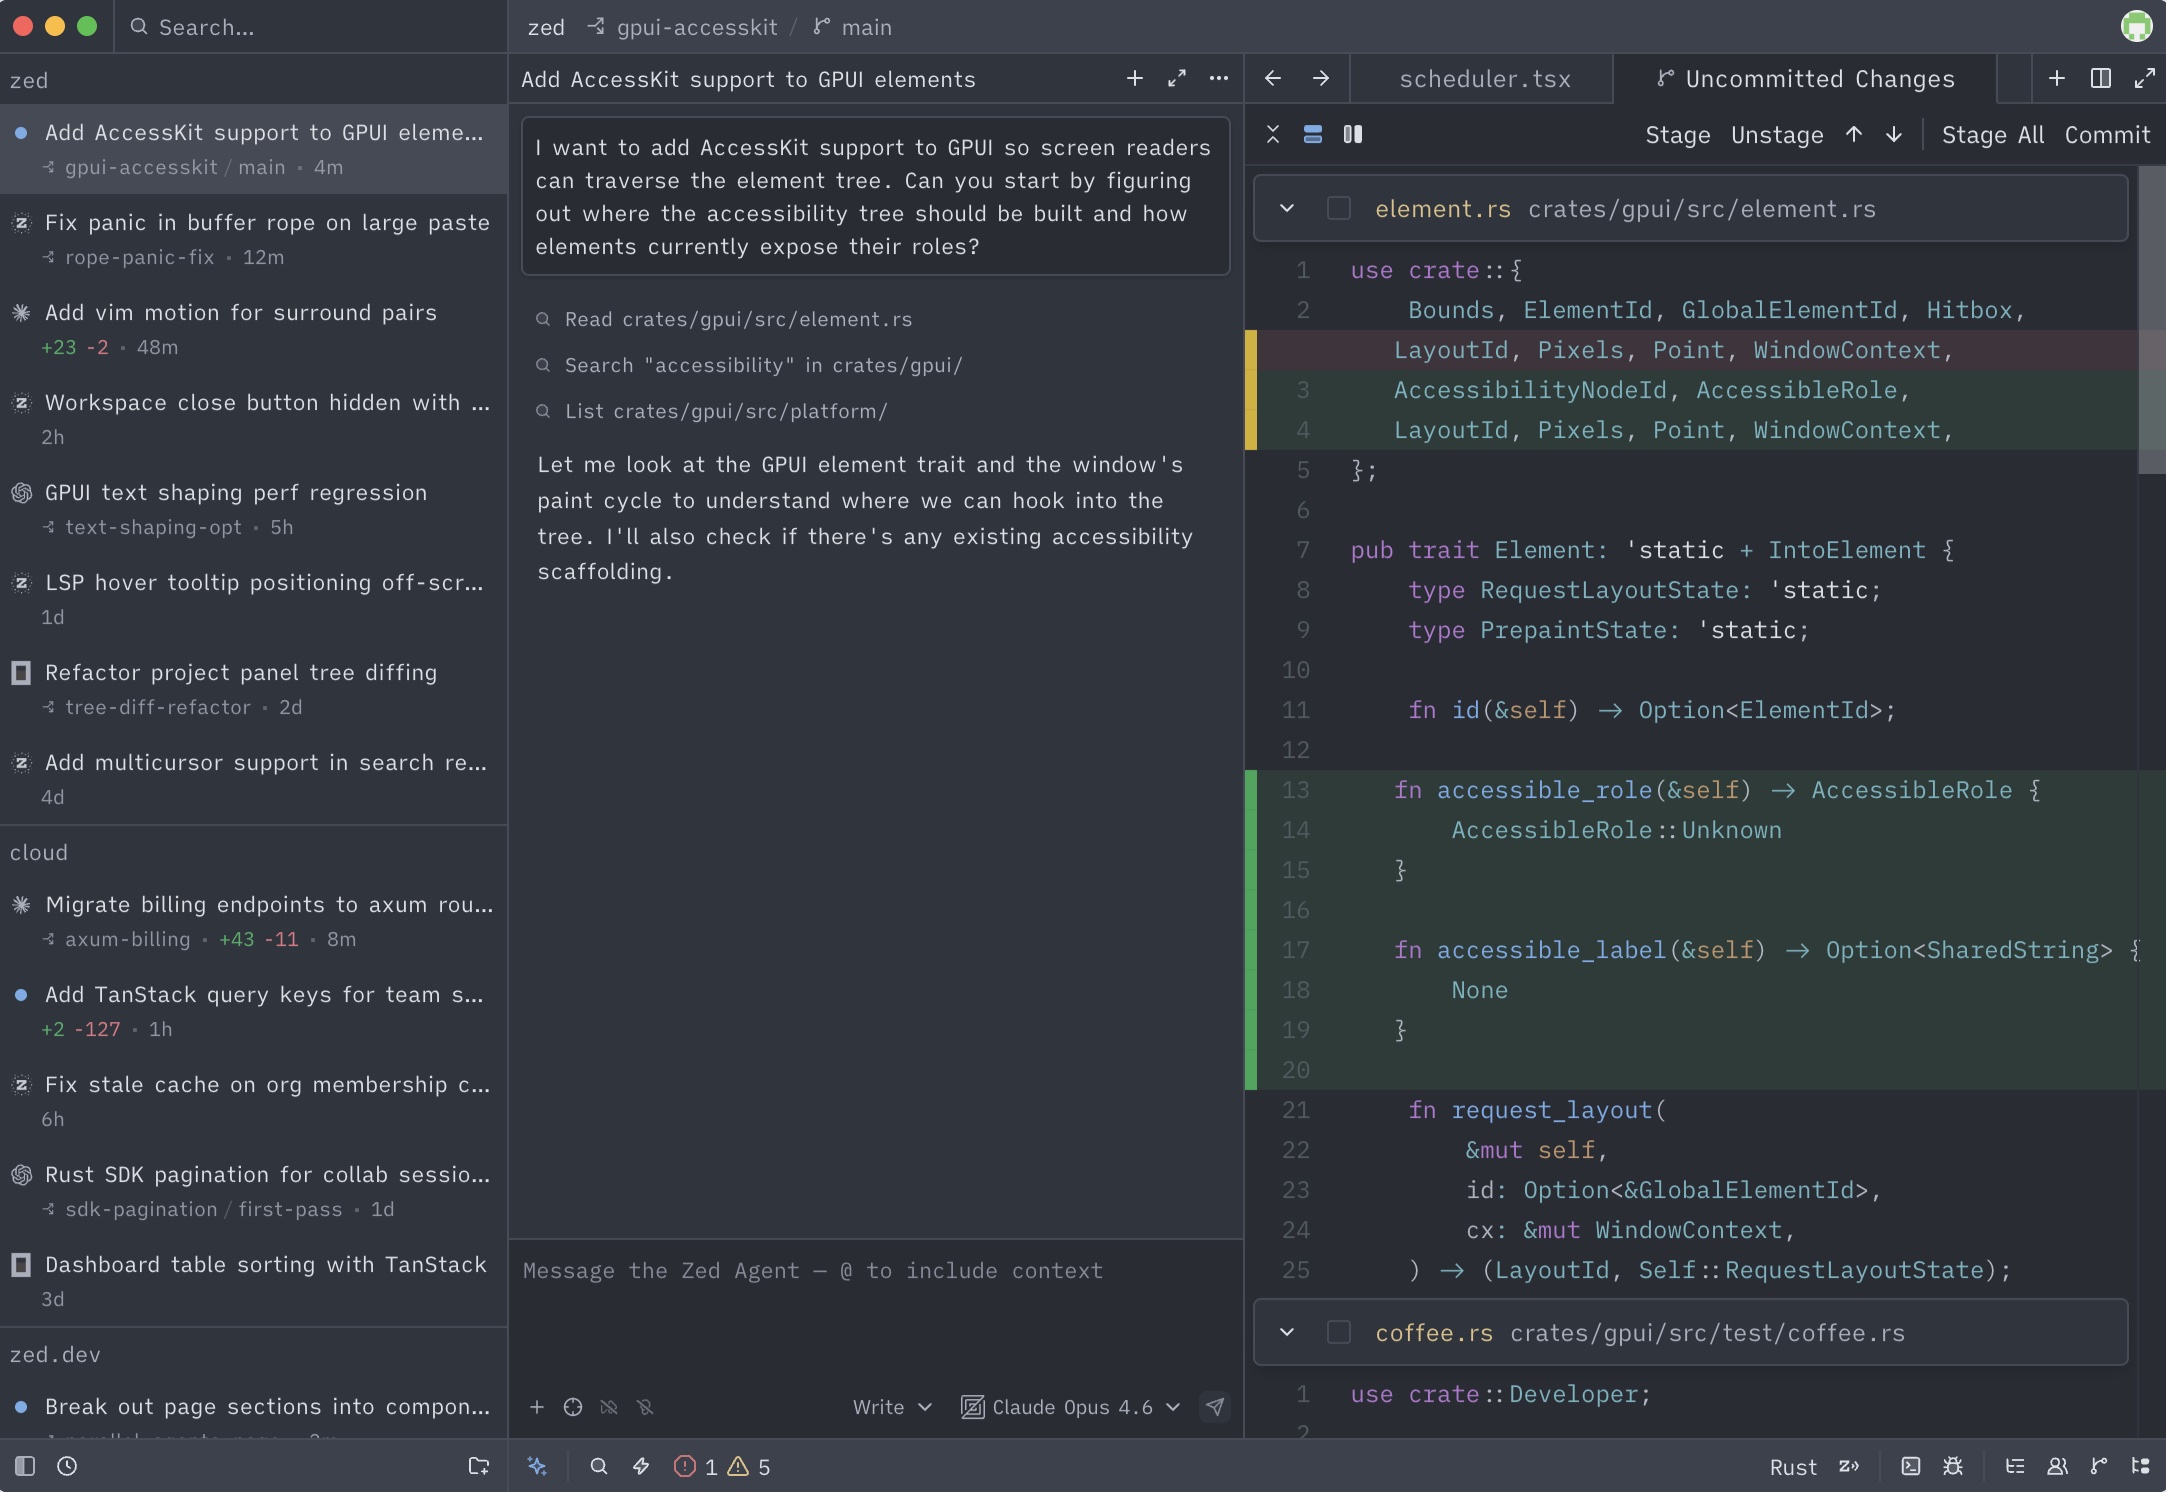Screen dimensions: 2166x1492
Task: Open the Search accessibility in crates/gpui/ tool call
Action: [x=749, y=365]
